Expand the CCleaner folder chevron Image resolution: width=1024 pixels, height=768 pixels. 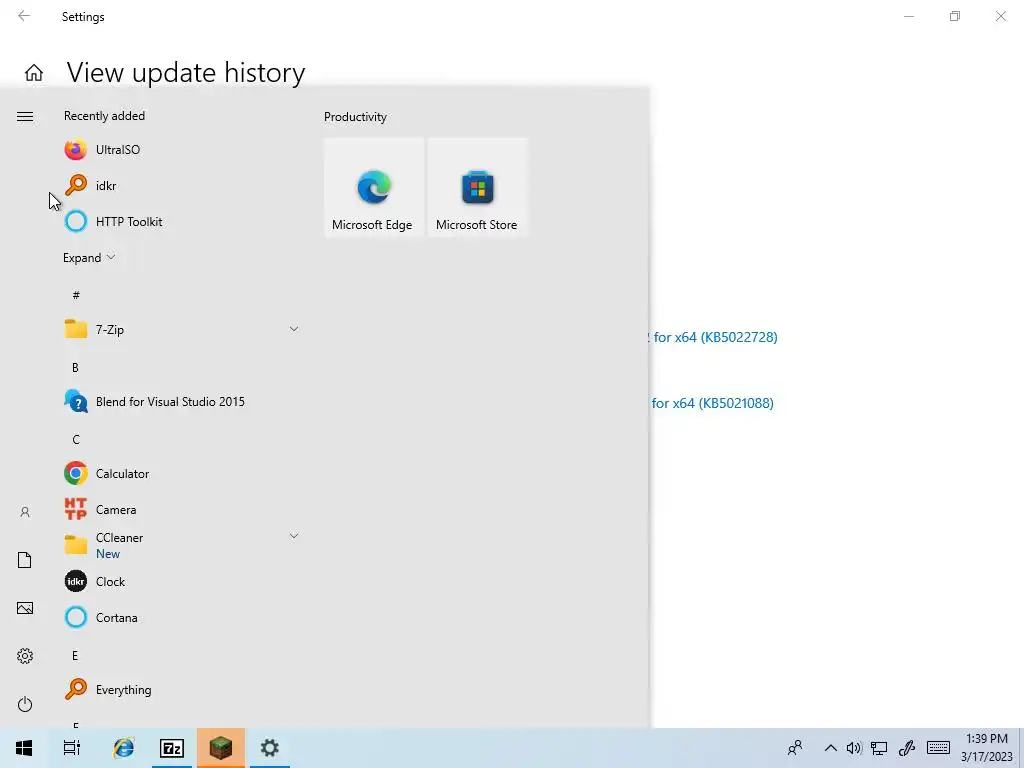tap(294, 536)
